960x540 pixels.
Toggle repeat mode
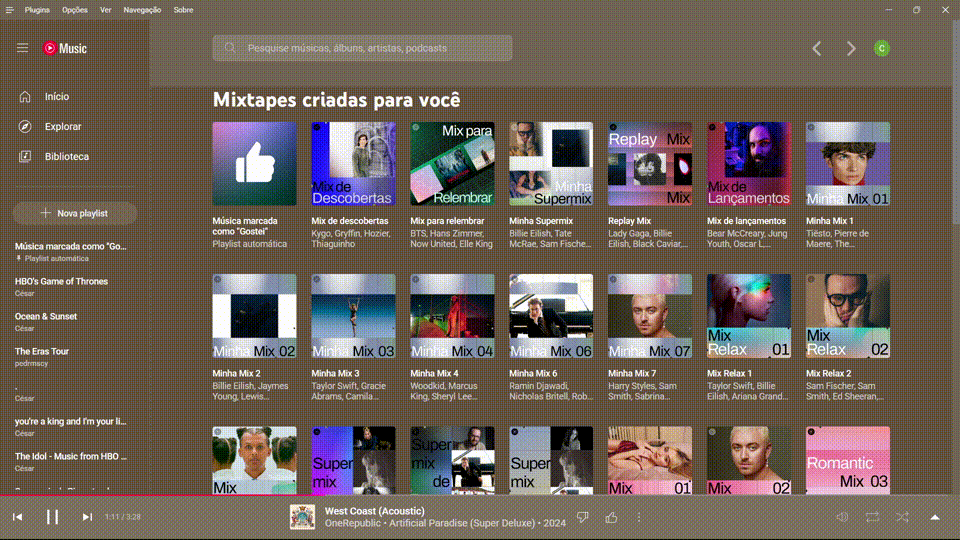(x=872, y=517)
